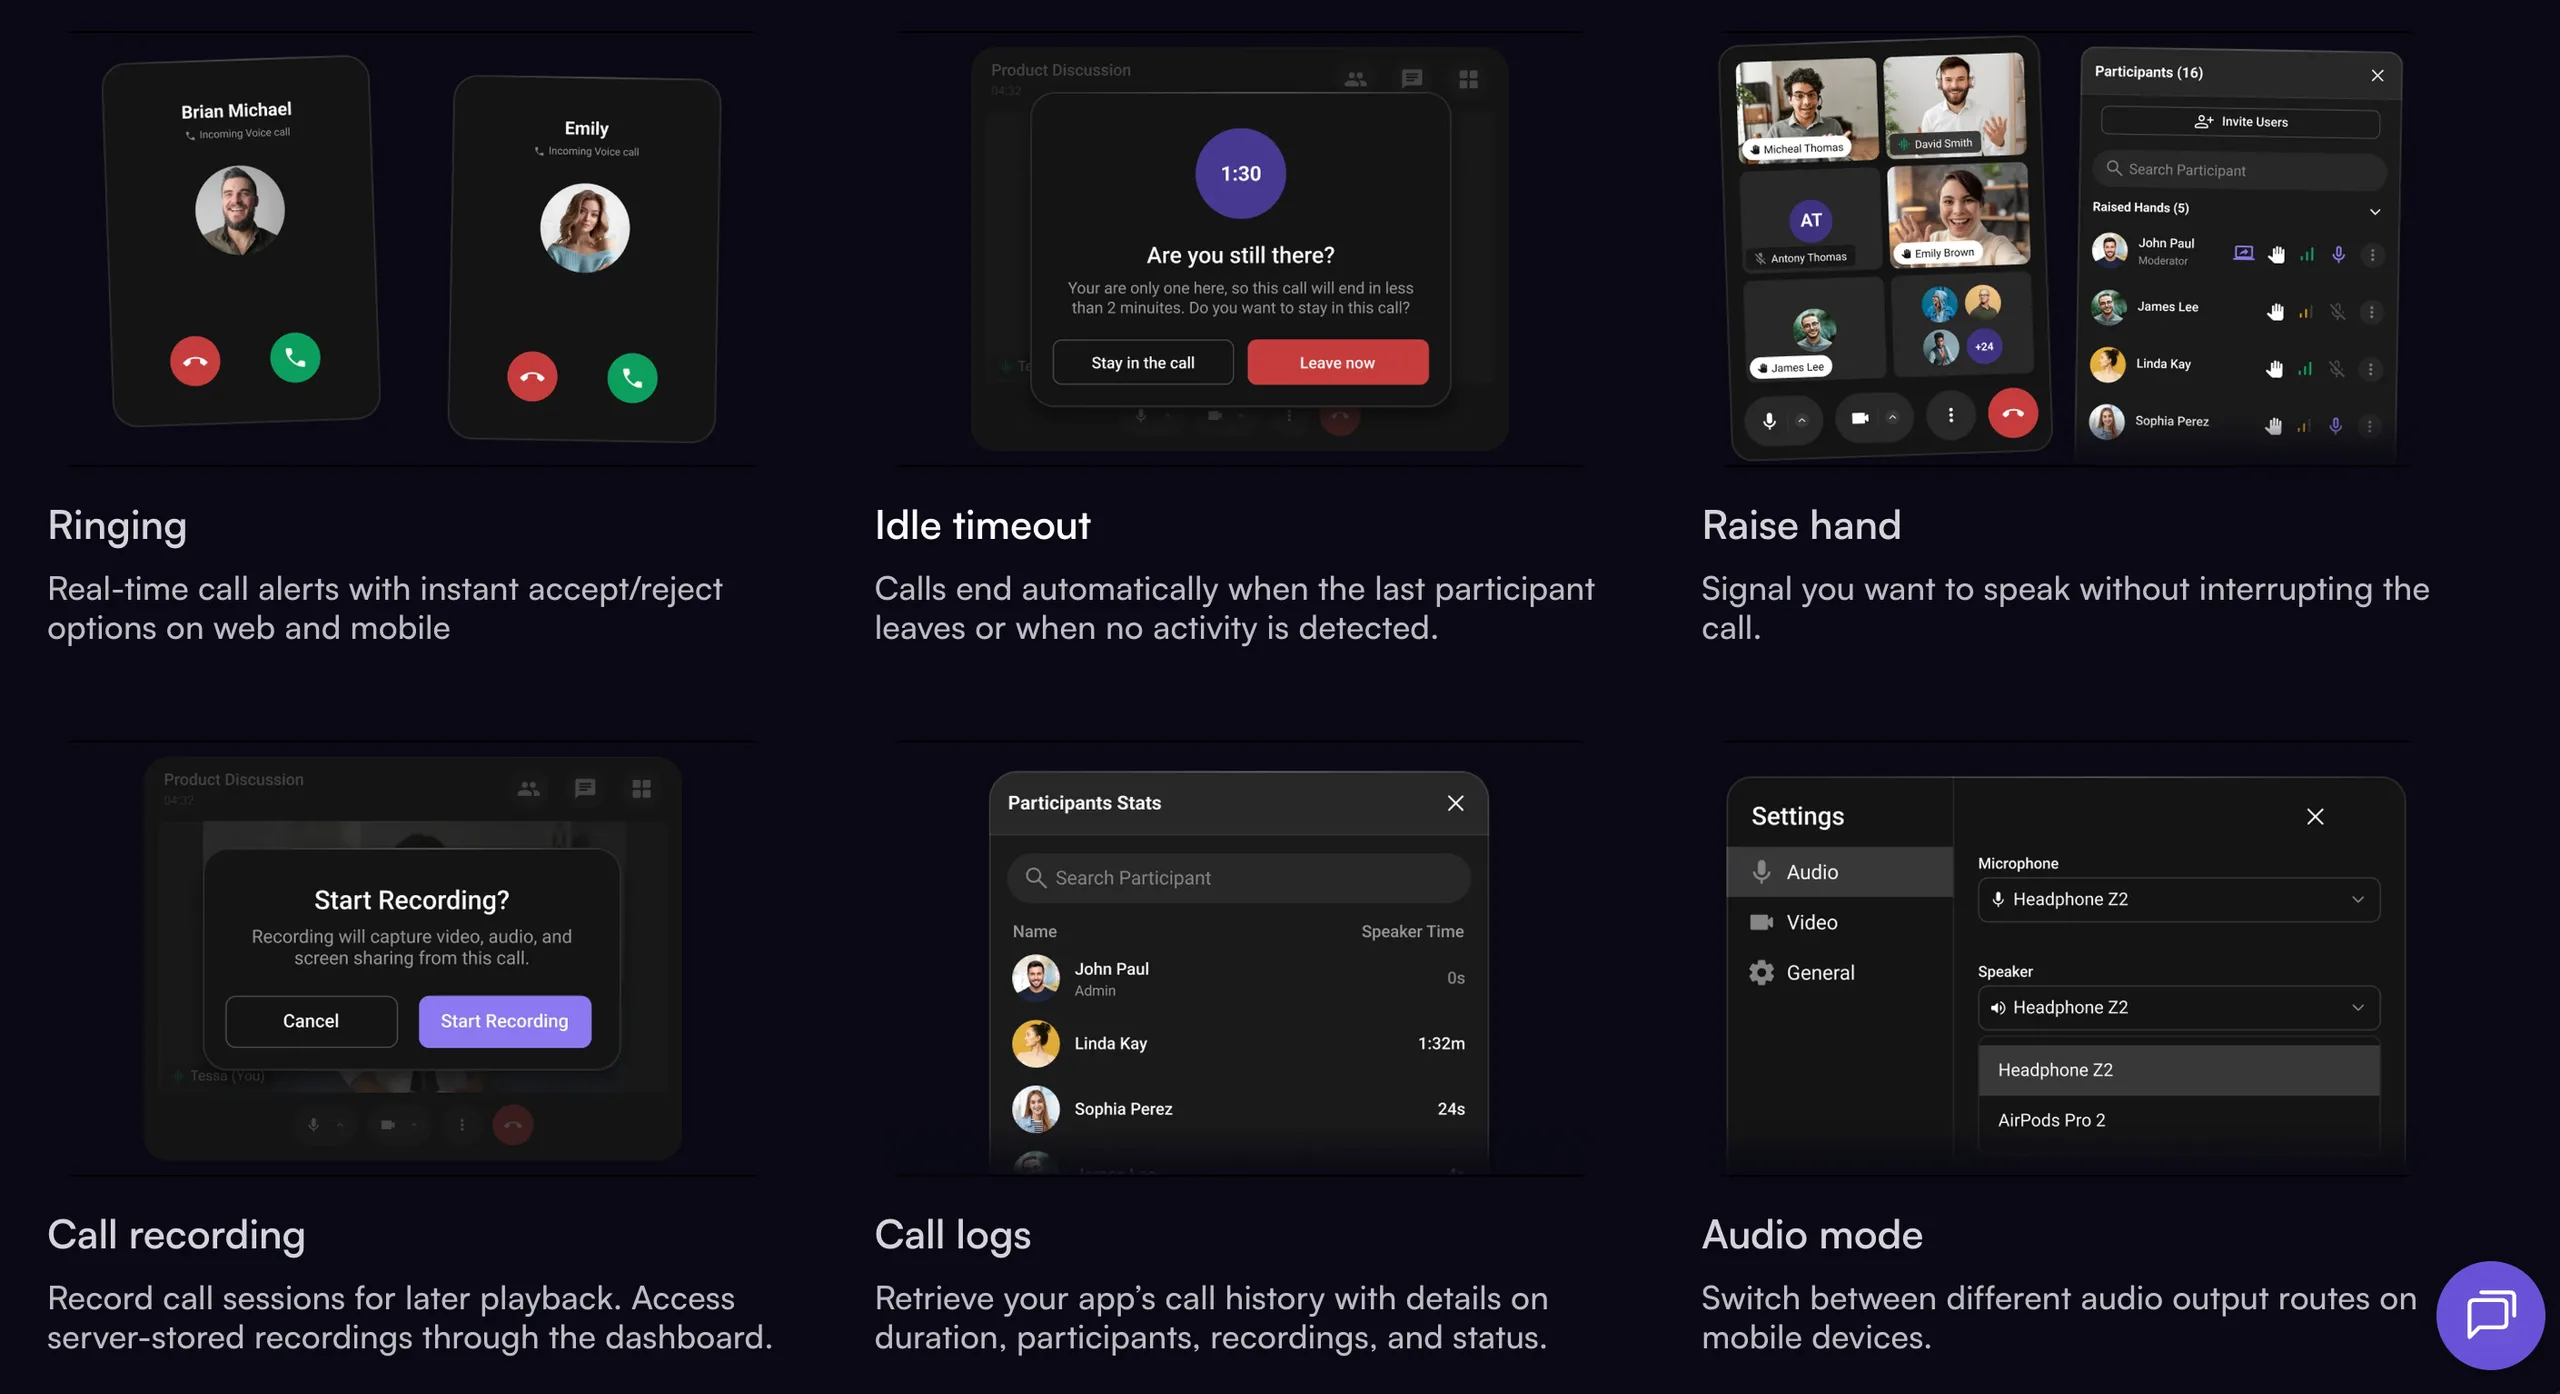Viewport: 2560px width, 1394px height.
Task: Click the Speaker Time column header
Action: (1412, 931)
